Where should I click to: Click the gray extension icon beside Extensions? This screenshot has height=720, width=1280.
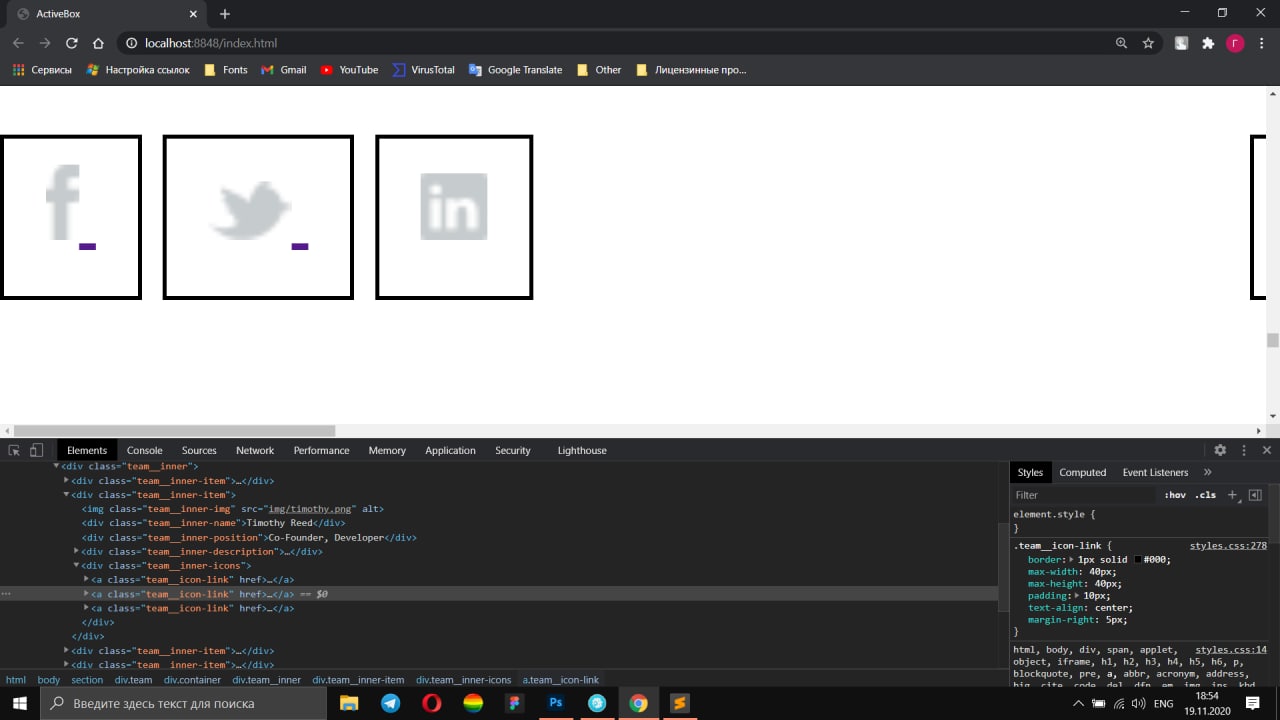point(1181,43)
